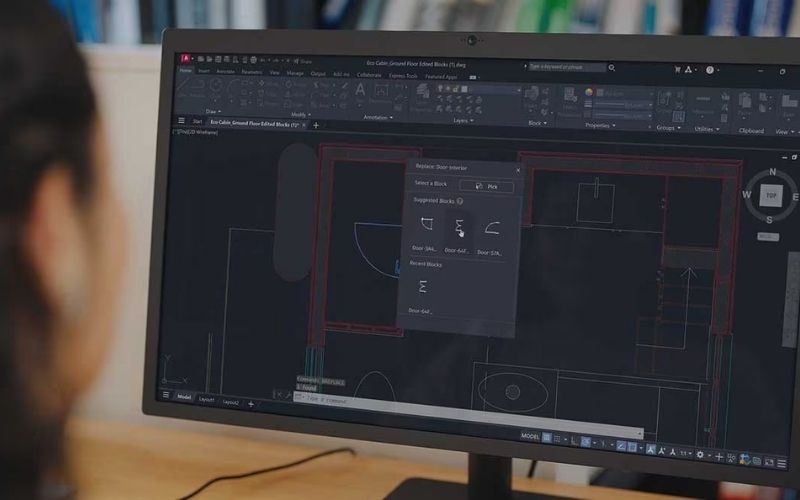Select the Text tool in Annotation panel
This screenshot has width=800, height=500.
pyautogui.click(x=360, y=91)
